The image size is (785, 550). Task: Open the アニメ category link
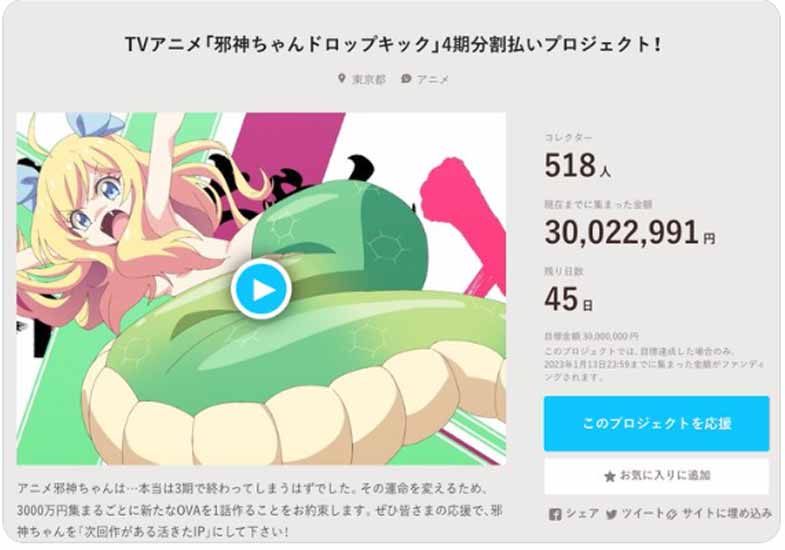(x=433, y=79)
